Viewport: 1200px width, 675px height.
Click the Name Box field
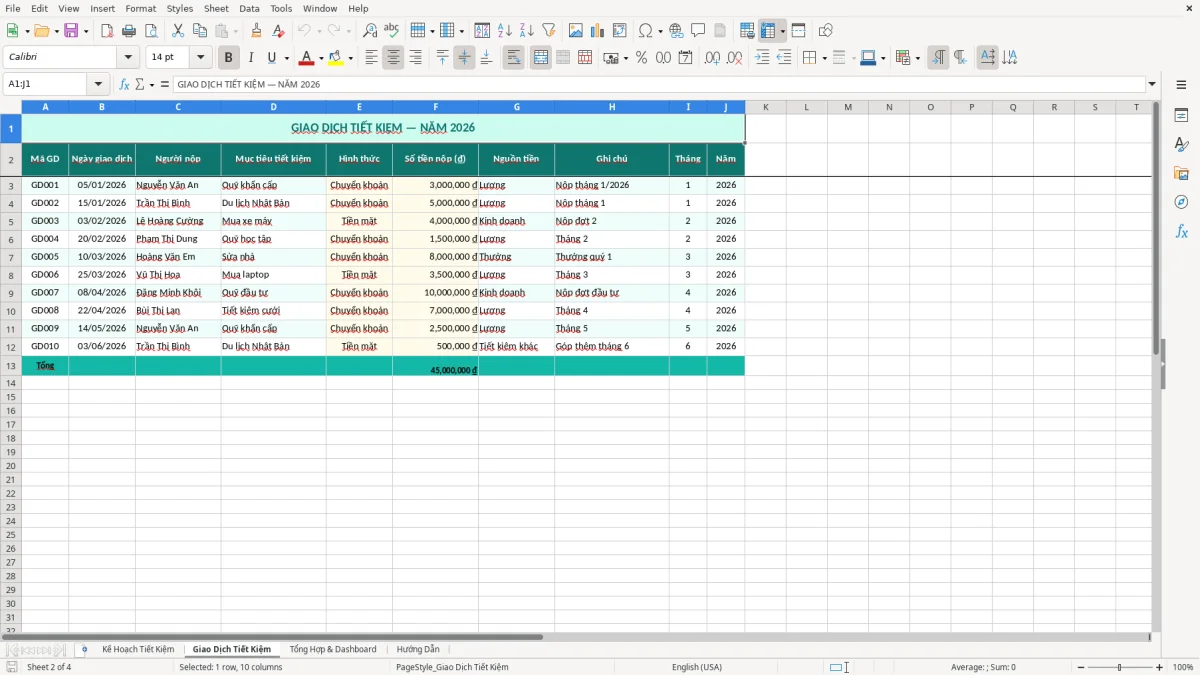46,85
